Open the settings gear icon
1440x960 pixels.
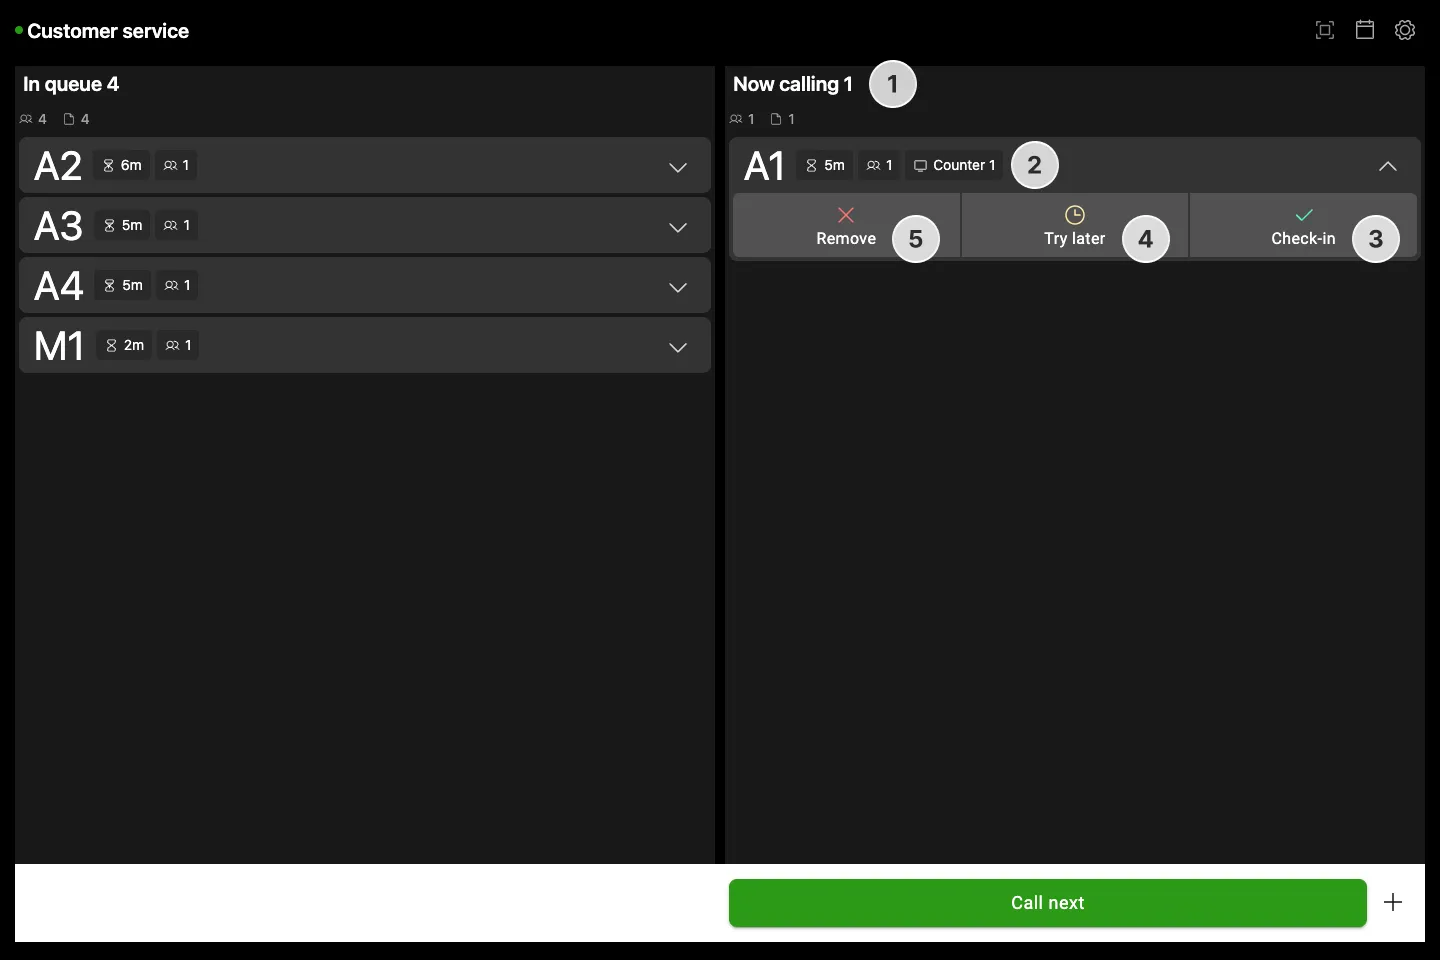coord(1405,30)
